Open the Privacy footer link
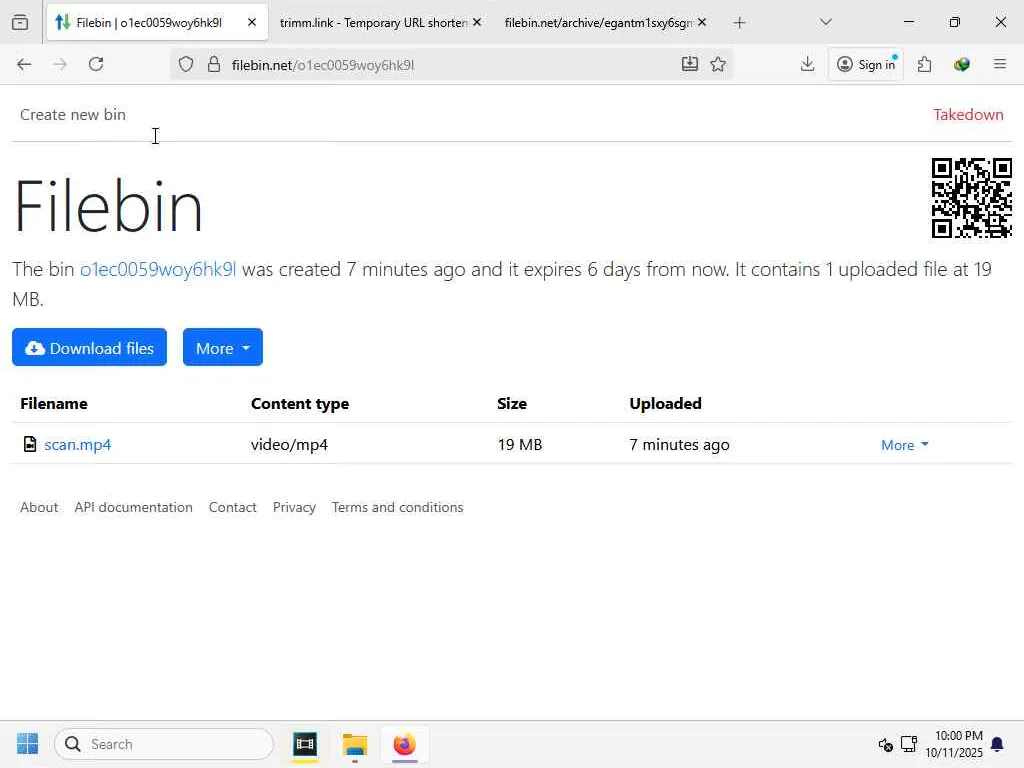The width and height of the screenshot is (1024, 768). [294, 507]
